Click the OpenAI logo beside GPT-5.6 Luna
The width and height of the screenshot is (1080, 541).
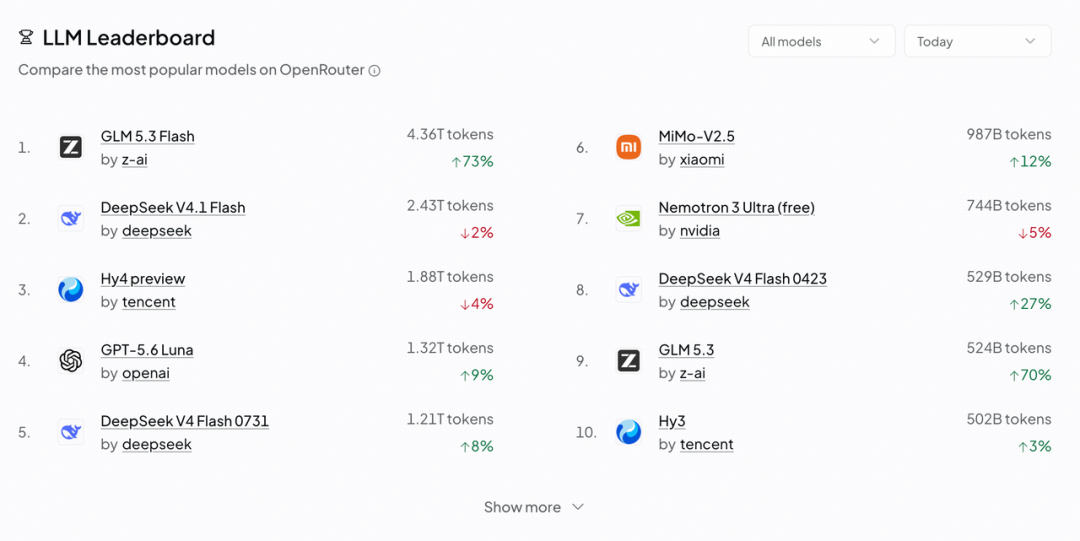70,360
